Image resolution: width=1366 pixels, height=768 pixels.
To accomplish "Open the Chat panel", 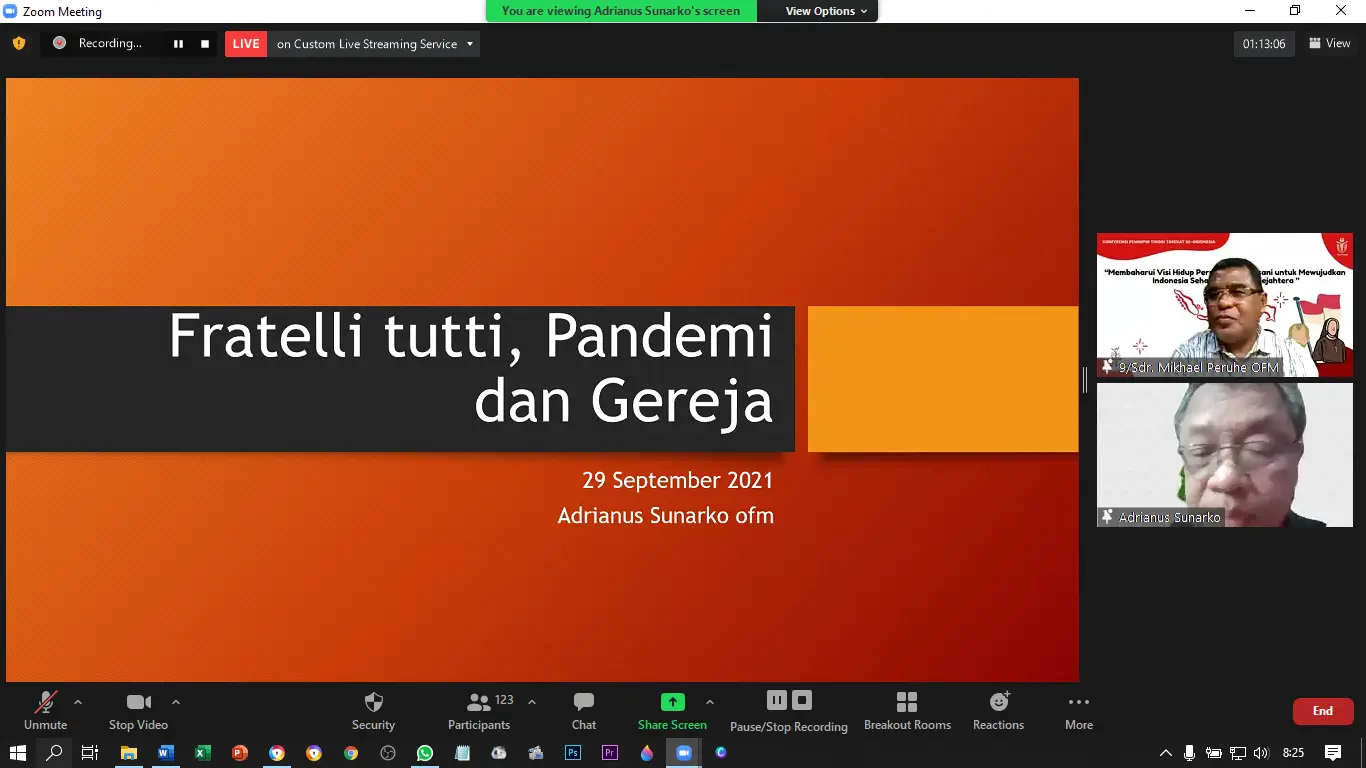I will click(x=584, y=710).
